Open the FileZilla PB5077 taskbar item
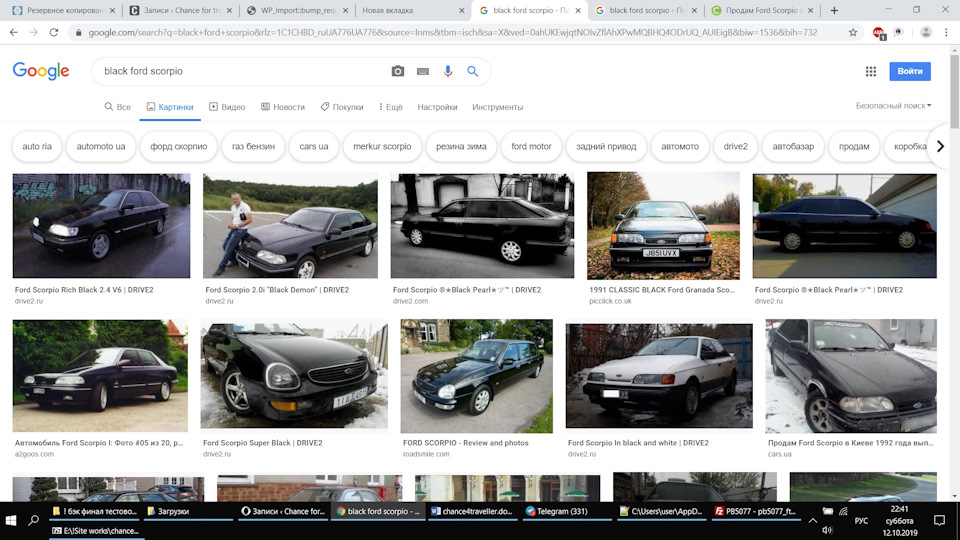The image size is (960, 540). (756, 511)
